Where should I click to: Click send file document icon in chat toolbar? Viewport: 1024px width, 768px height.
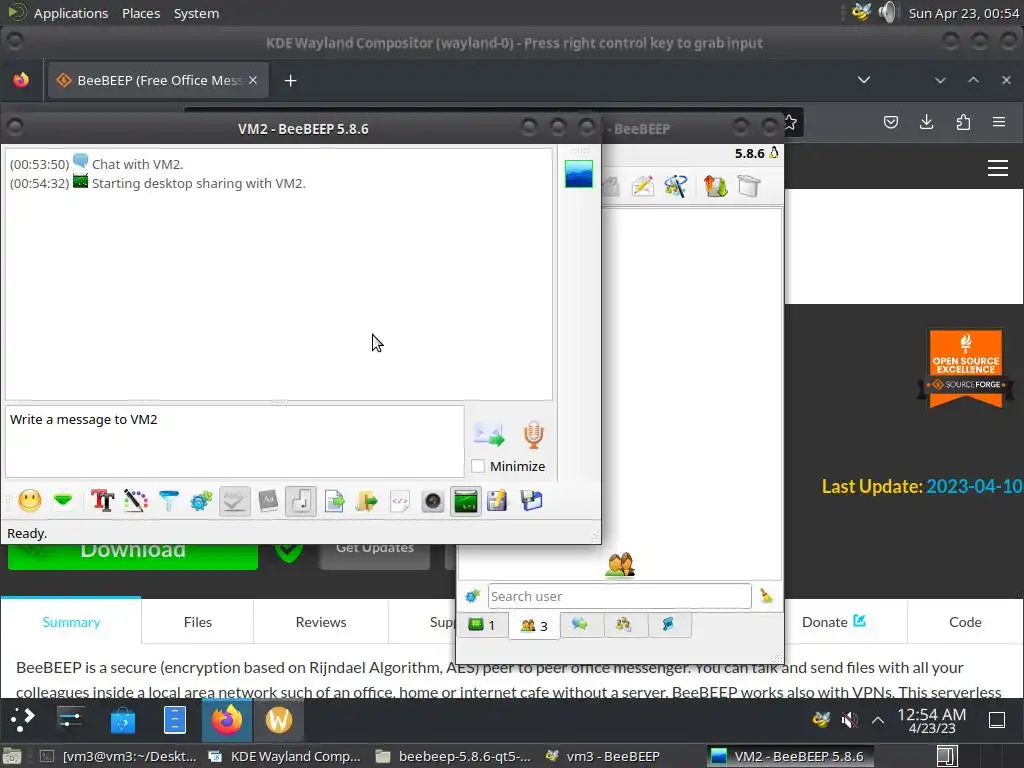coord(334,501)
